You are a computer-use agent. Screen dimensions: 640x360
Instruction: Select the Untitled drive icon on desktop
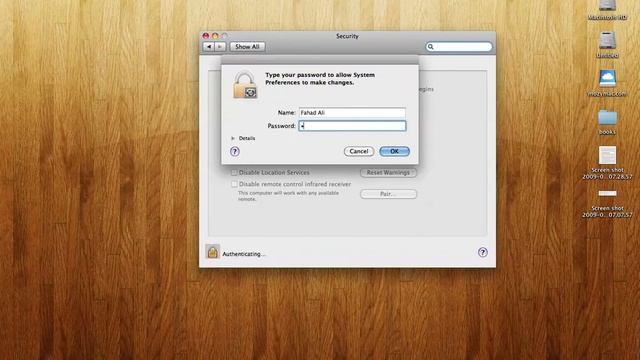click(x=607, y=41)
